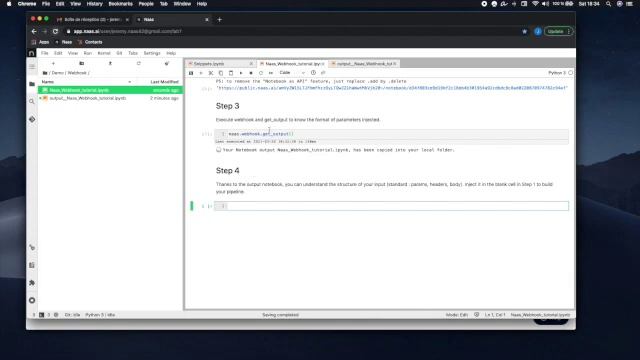640x360 pixels.
Task: Click the ring icon at the sidebar bottom
Action: (x=32, y=300)
